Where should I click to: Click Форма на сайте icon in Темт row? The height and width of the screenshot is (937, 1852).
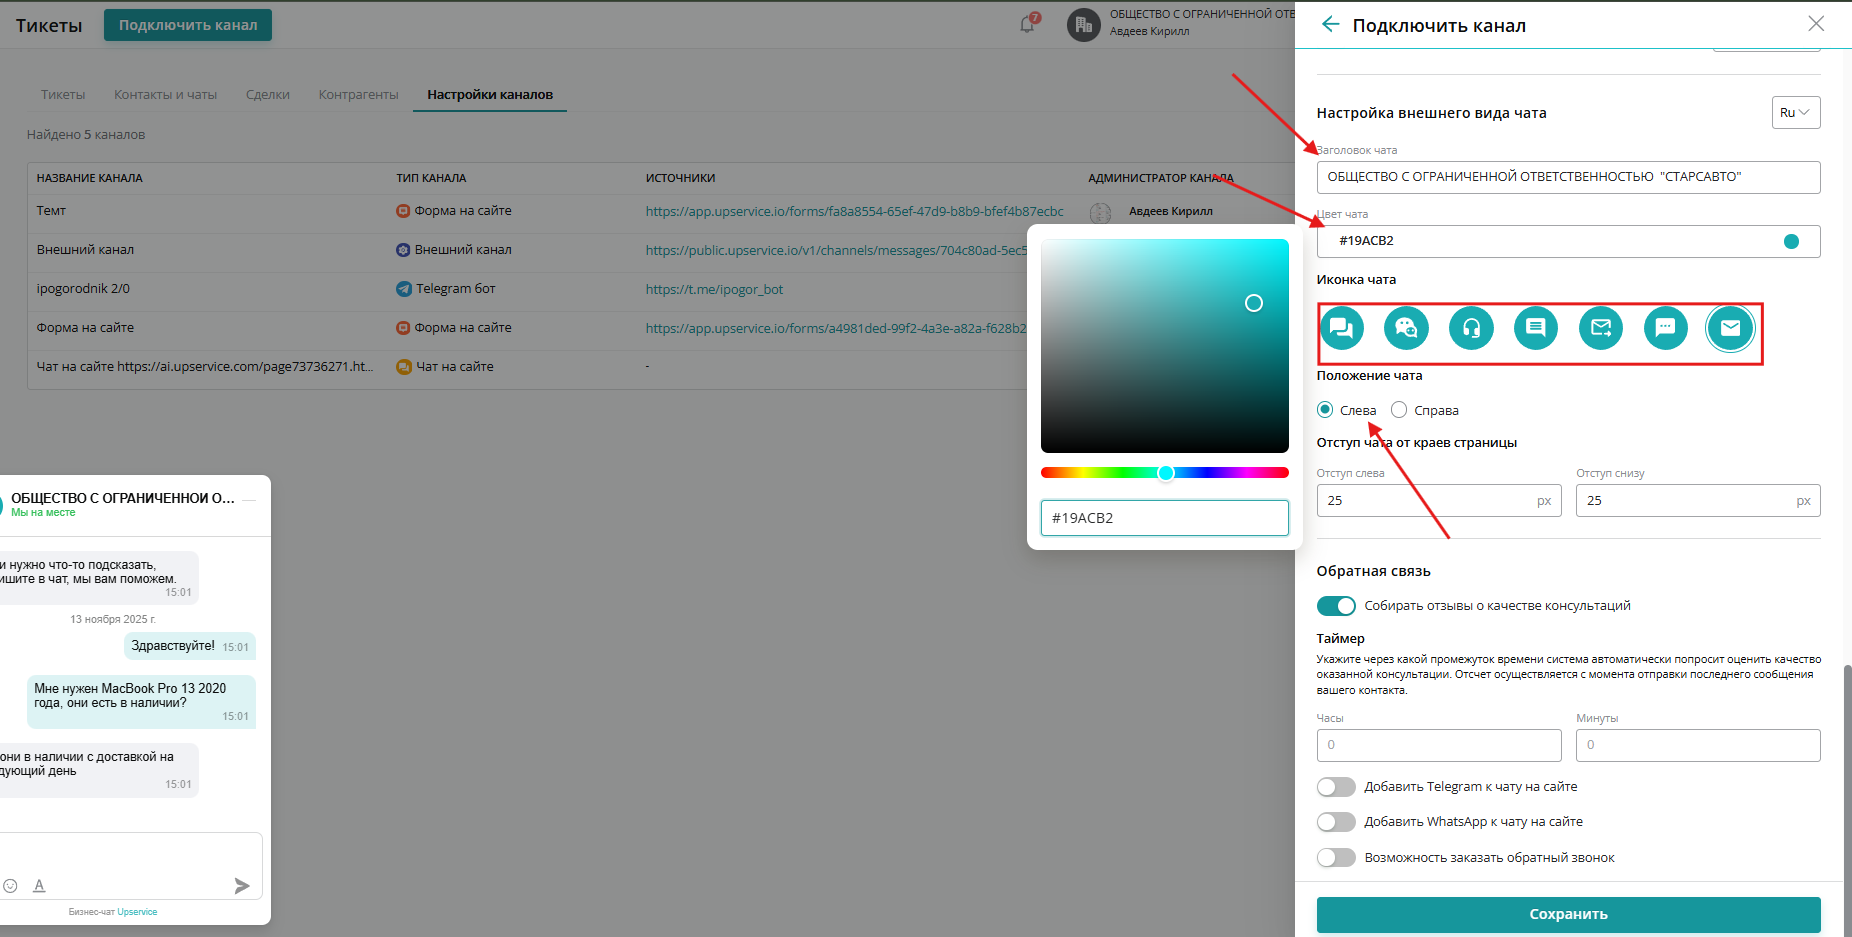(403, 211)
